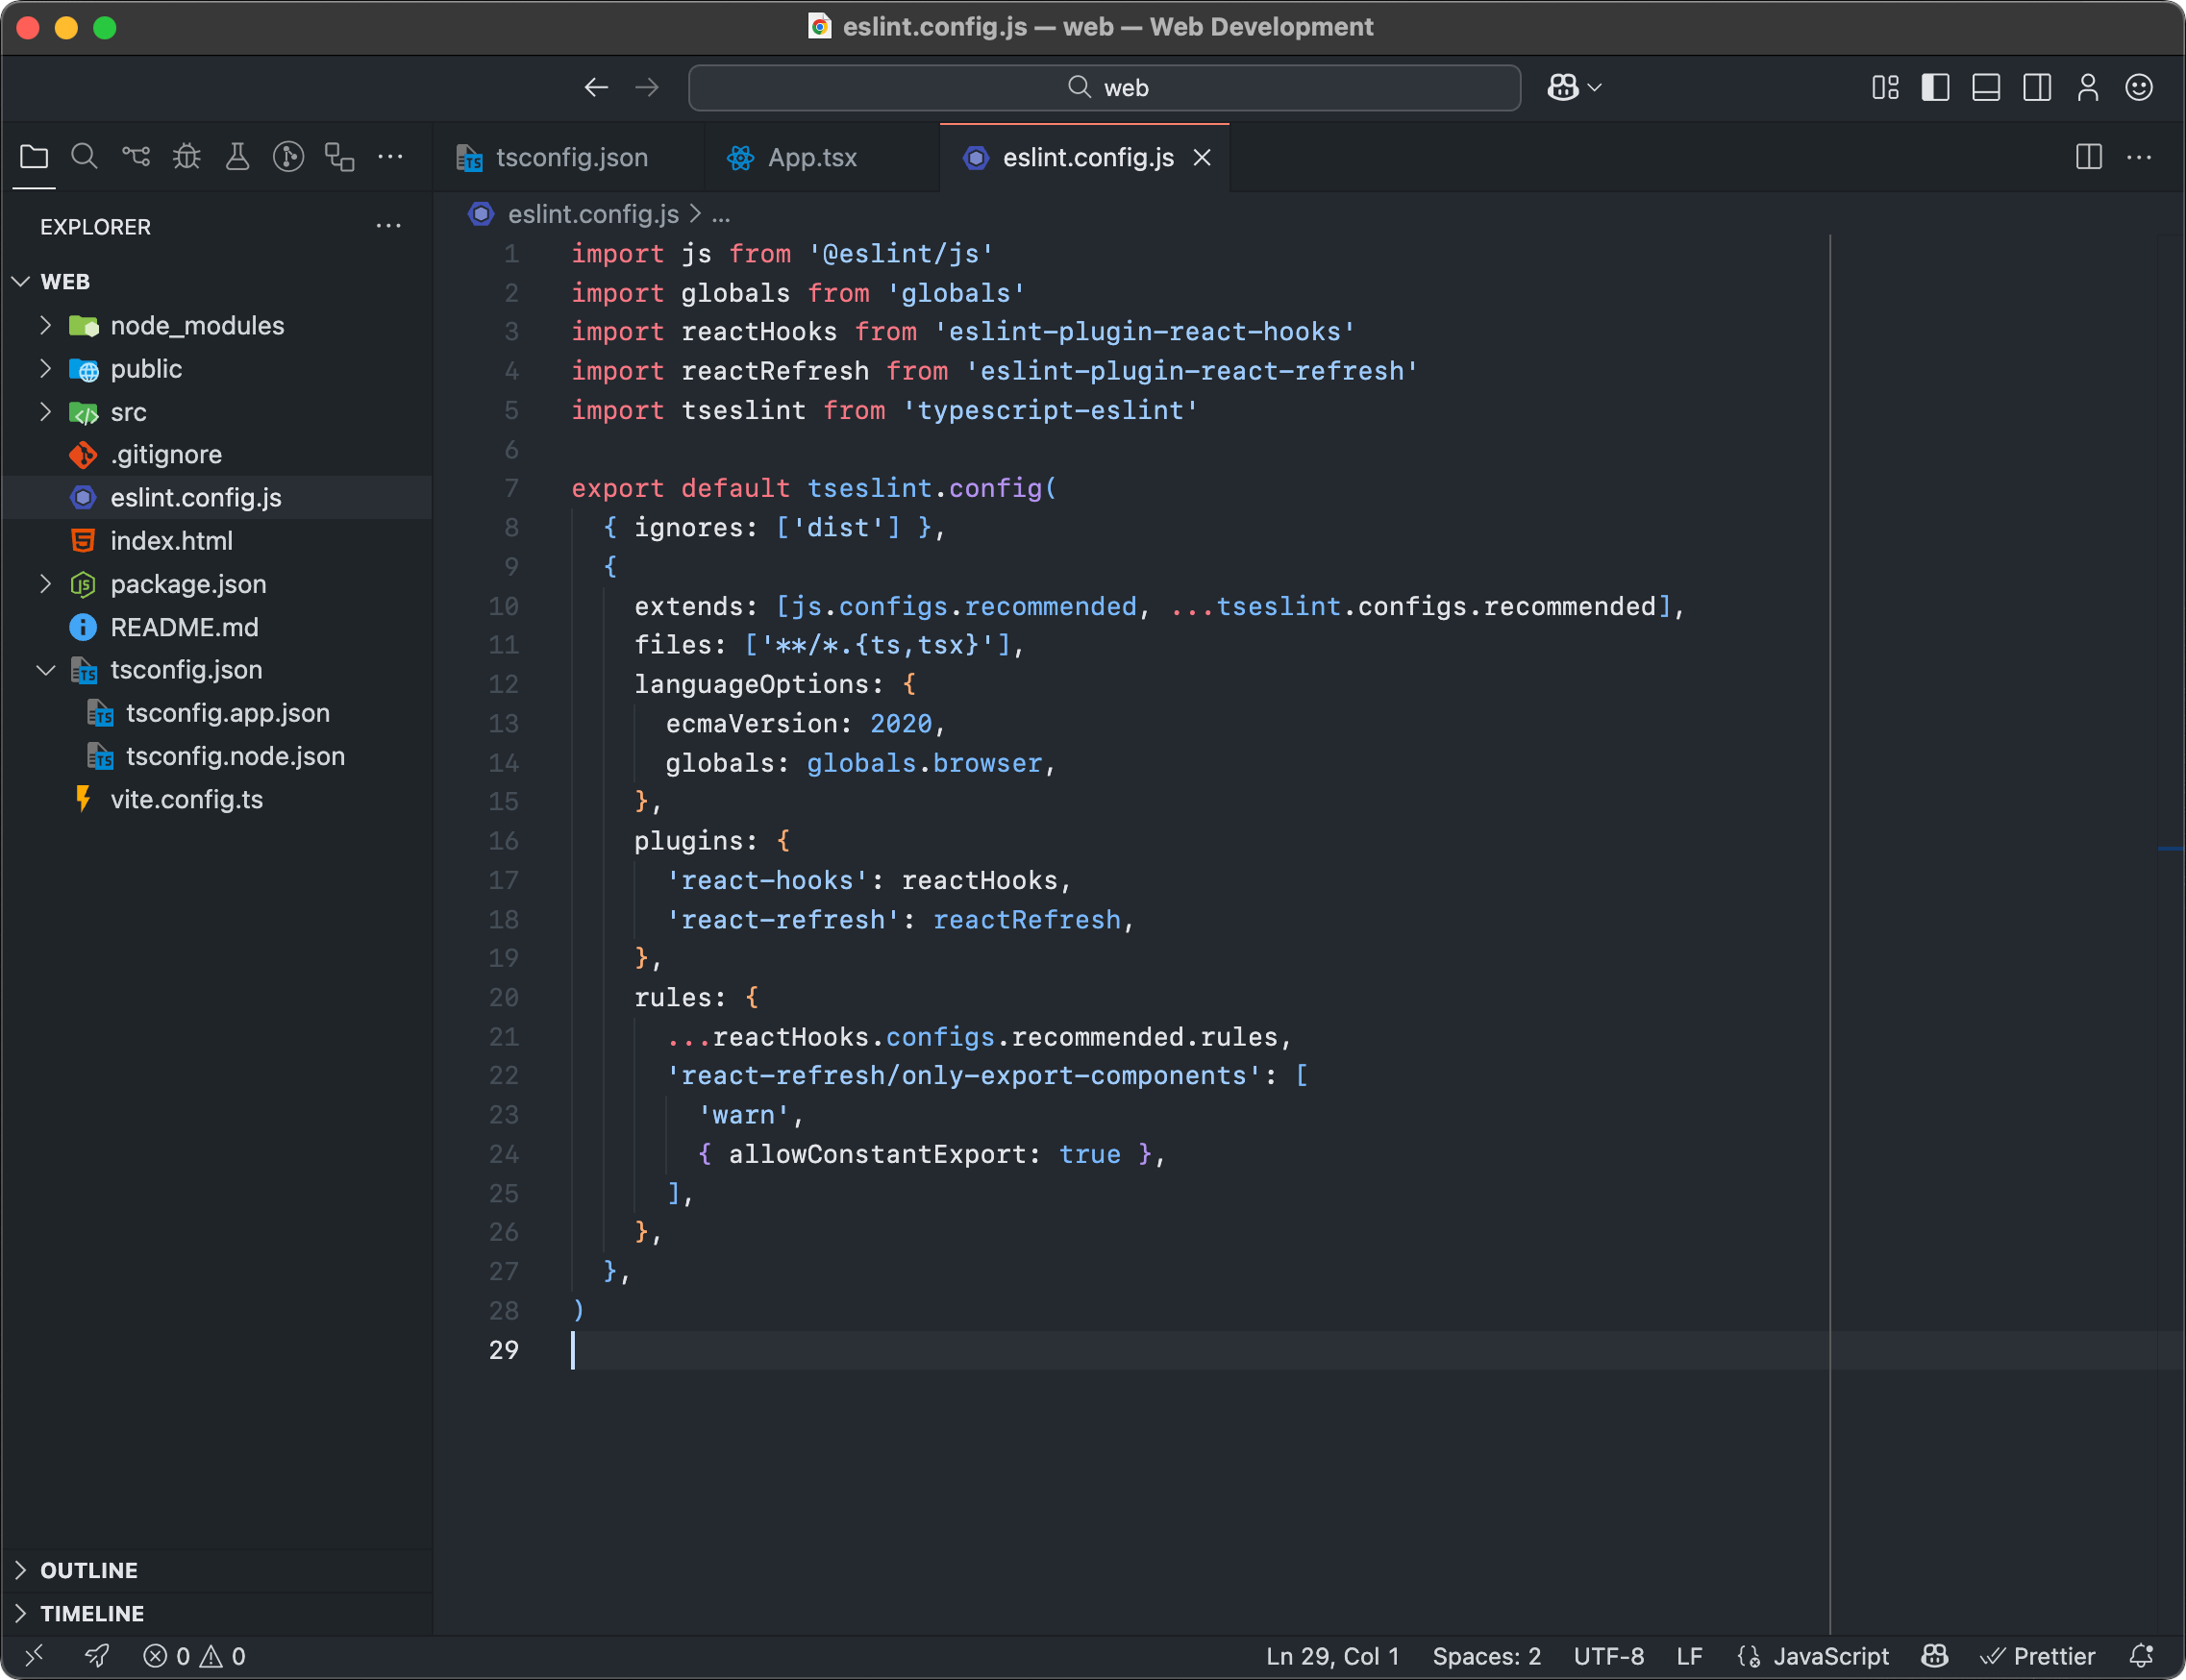2186x1680 pixels.
Task: Open the Extensions view in sidebar
Action: tap(339, 156)
